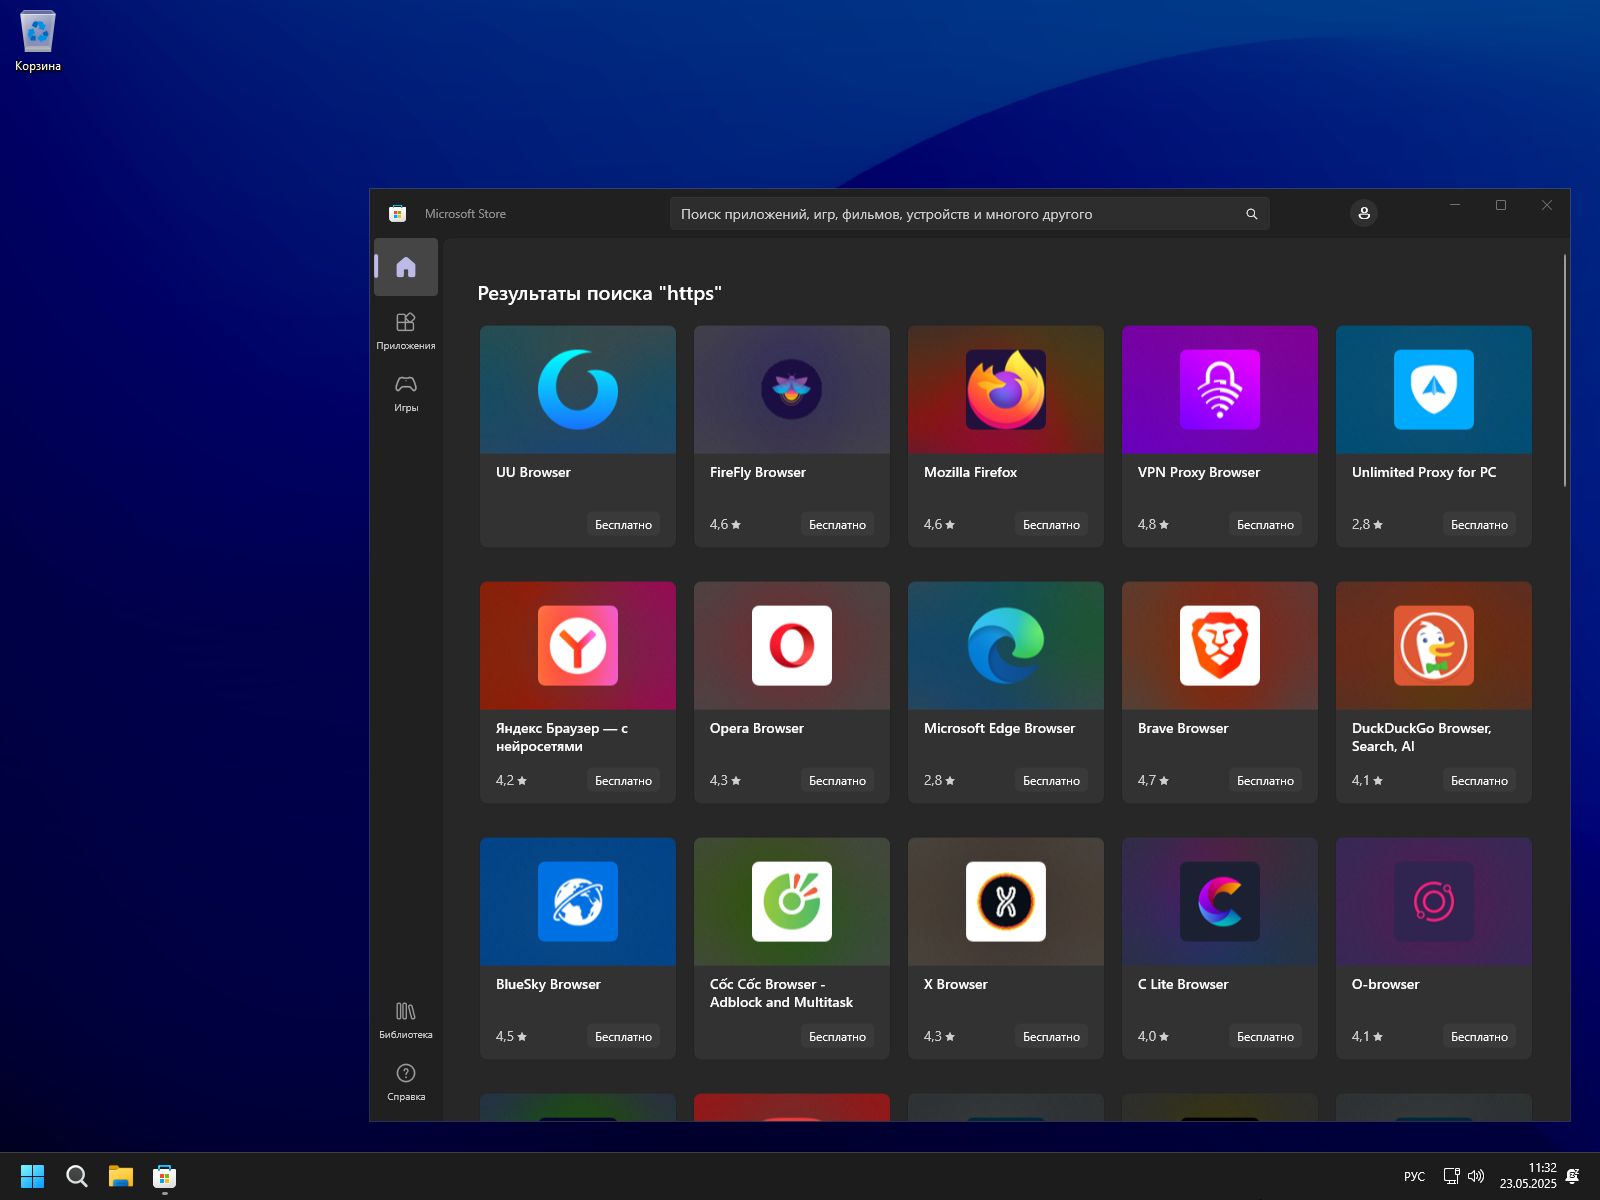Image resolution: width=1600 pixels, height=1200 pixels.
Task: Open the notifications bell in system tray
Action: pos(1572,1176)
